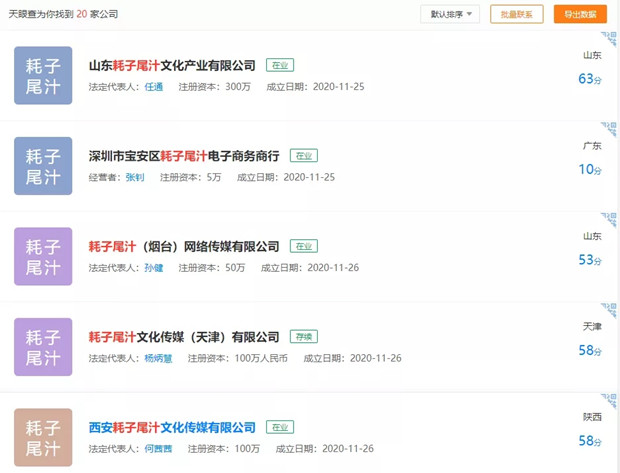Viewport: 620px width, 473px height.
Task: Click the QR code corner icon of 烟台 company
Action: [610, 219]
